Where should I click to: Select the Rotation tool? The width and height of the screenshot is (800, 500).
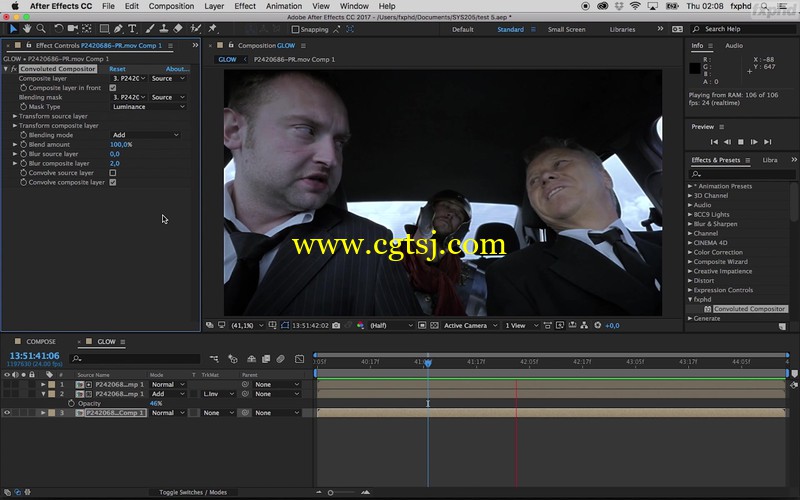pyautogui.click(x=59, y=29)
